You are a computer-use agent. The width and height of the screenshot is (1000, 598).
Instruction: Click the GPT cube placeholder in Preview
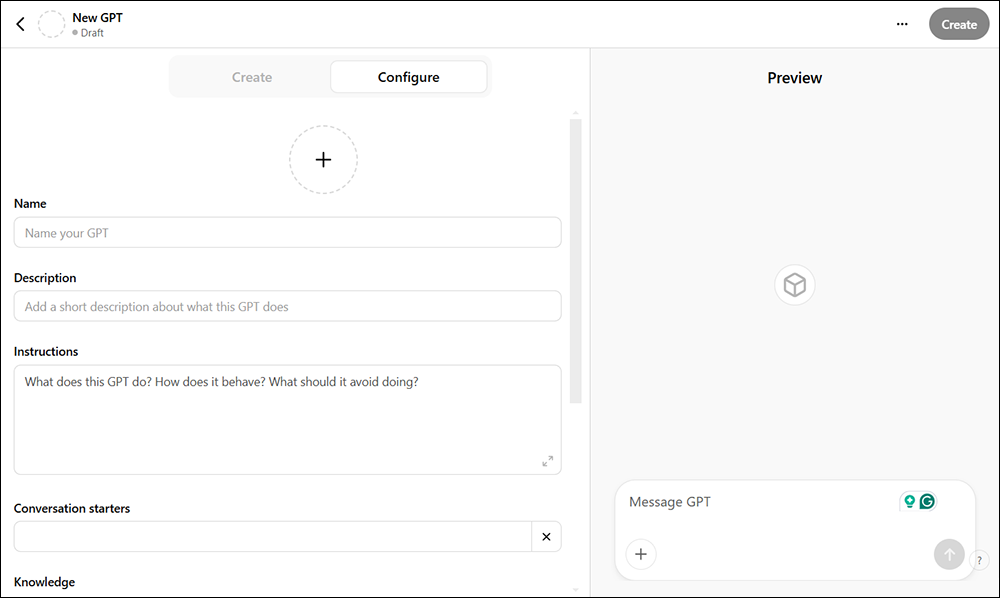click(794, 284)
